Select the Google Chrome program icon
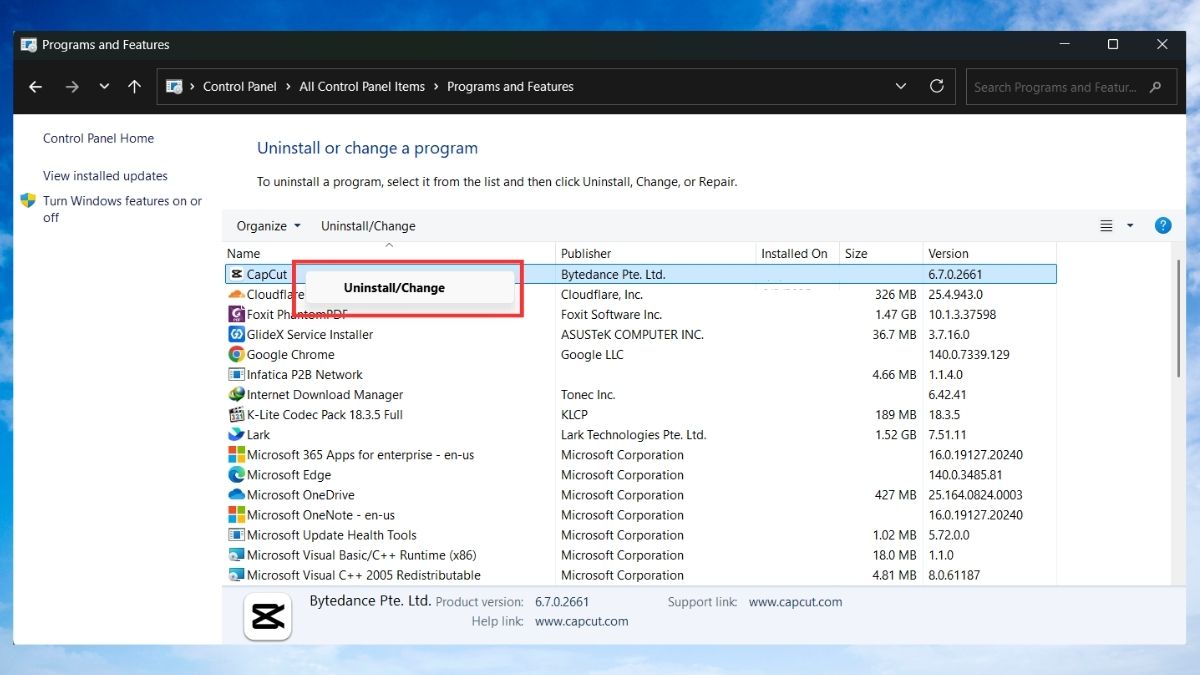 pyautogui.click(x=236, y=355)
